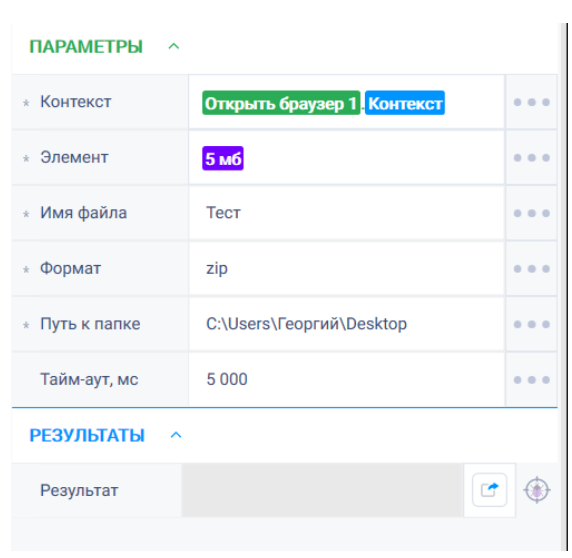Image resolution: width=572 pixels, height=558 pixels.
Task: Click the export result arrow icon
Action: click(x=489, y=490)
